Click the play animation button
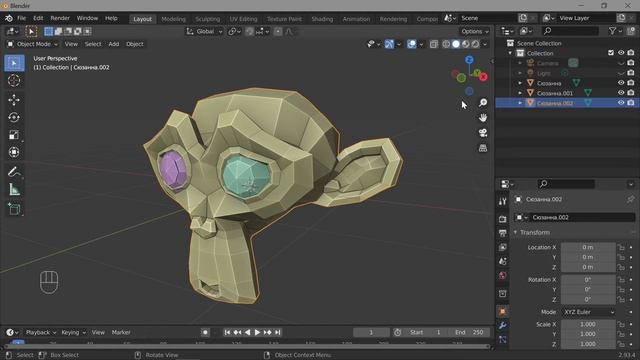 click(x=258, y=332)
